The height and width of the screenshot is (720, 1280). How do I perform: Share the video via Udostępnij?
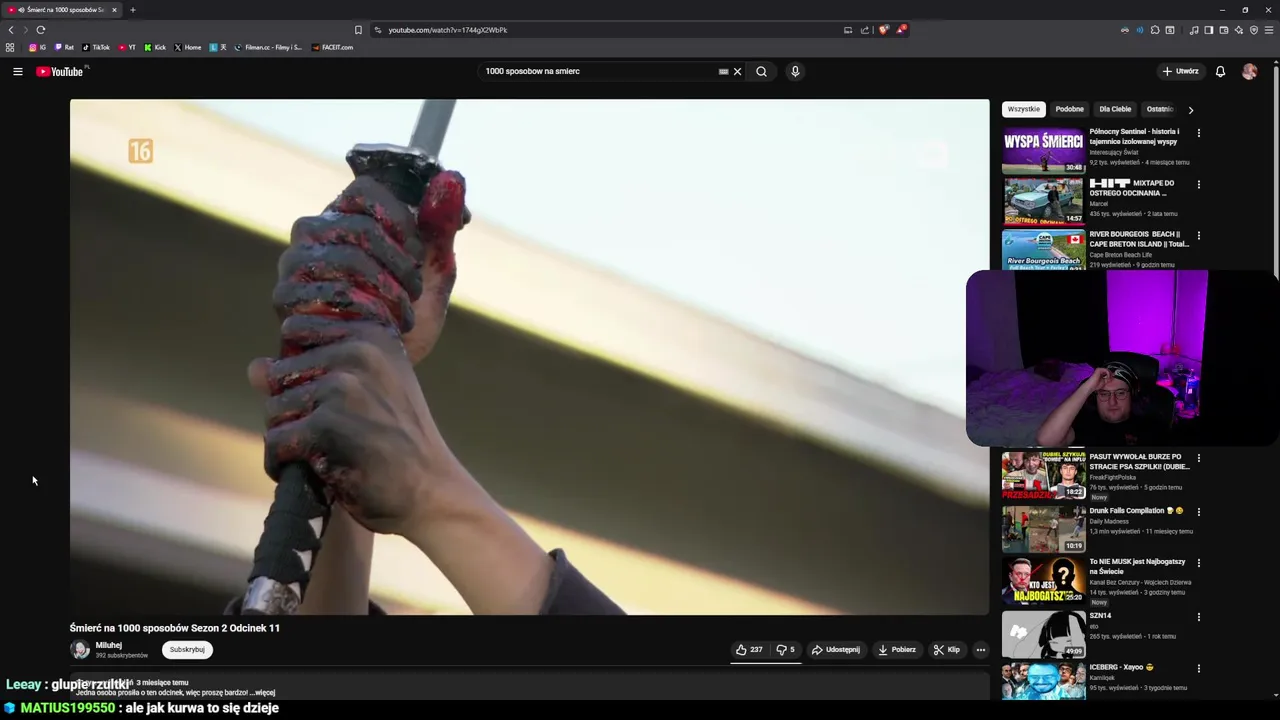coord(836,650)
